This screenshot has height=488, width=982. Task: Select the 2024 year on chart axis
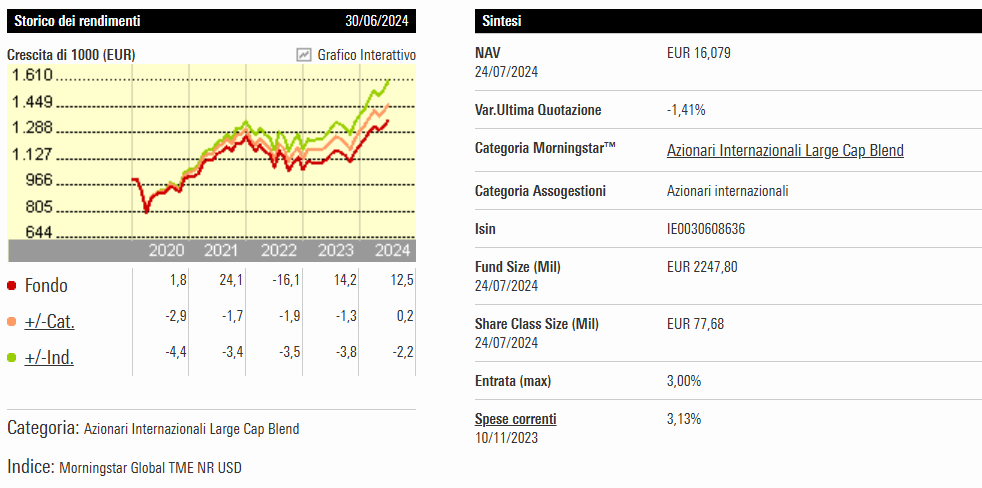(391, 250)
